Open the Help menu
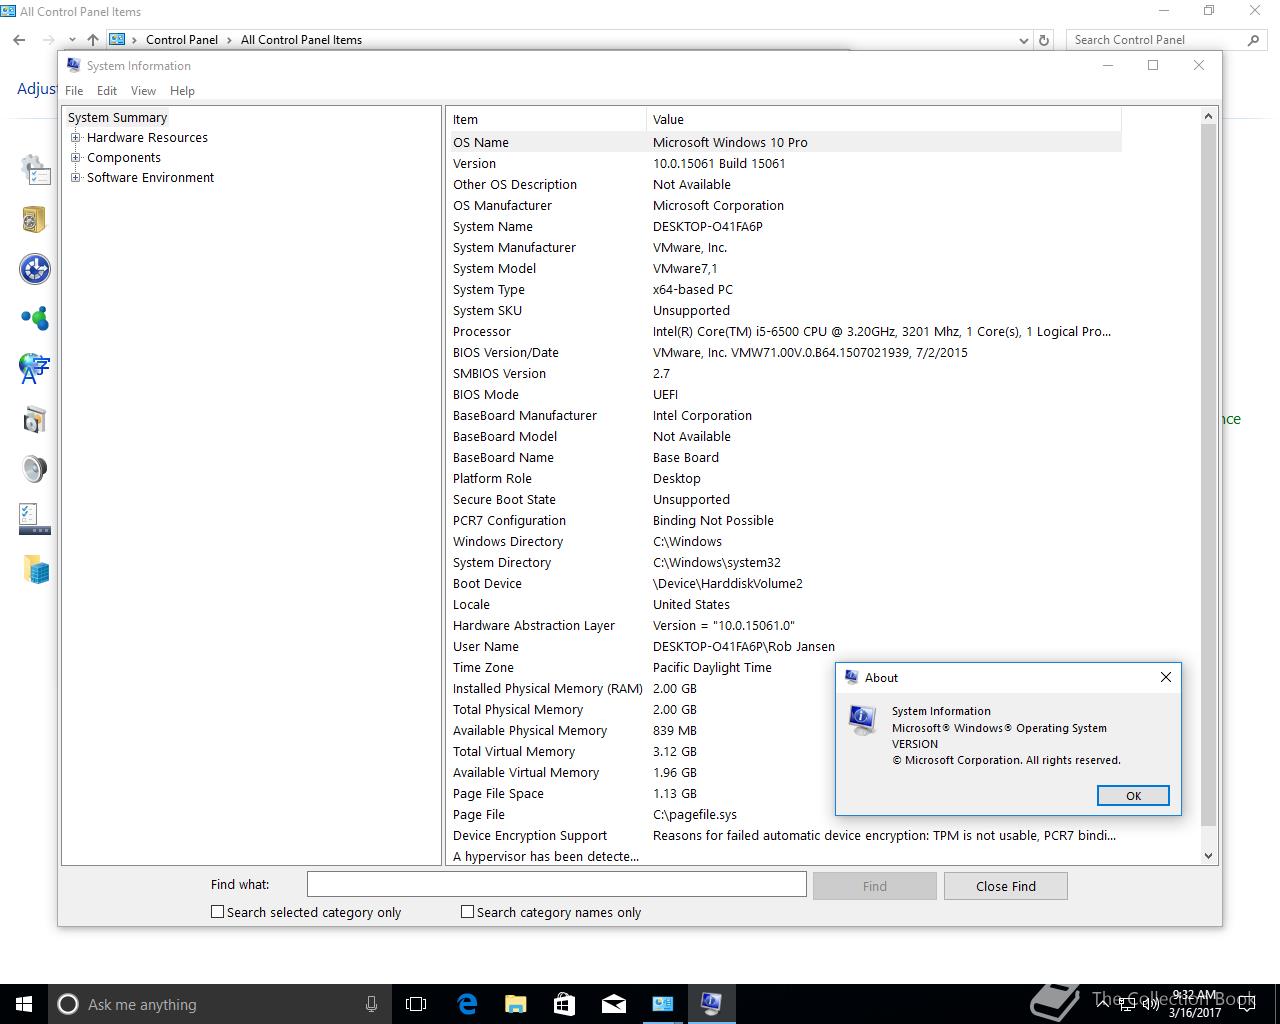This screenshot has height=1024, width=1280. click(182, 90)
